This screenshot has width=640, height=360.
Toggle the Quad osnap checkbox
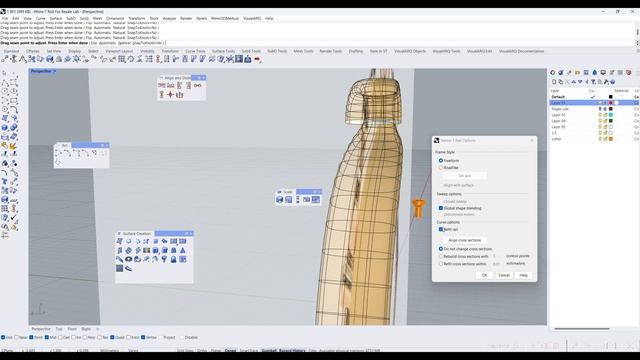coord(112,338)
